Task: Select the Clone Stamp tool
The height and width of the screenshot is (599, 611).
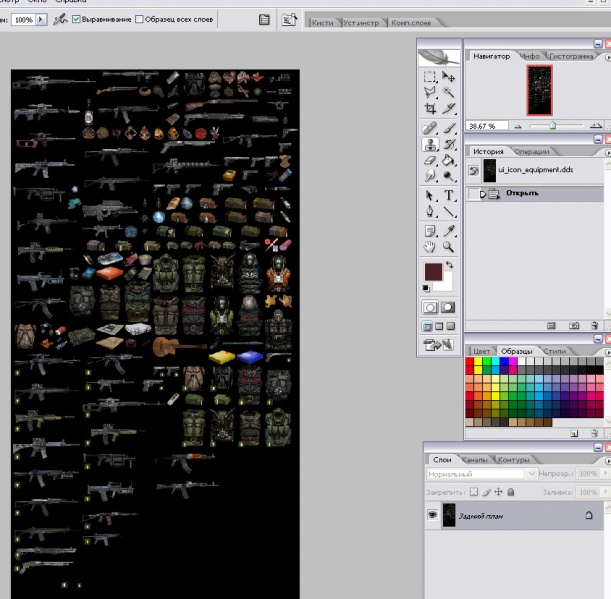Action: pyautogui.click(x=430, y=145)
